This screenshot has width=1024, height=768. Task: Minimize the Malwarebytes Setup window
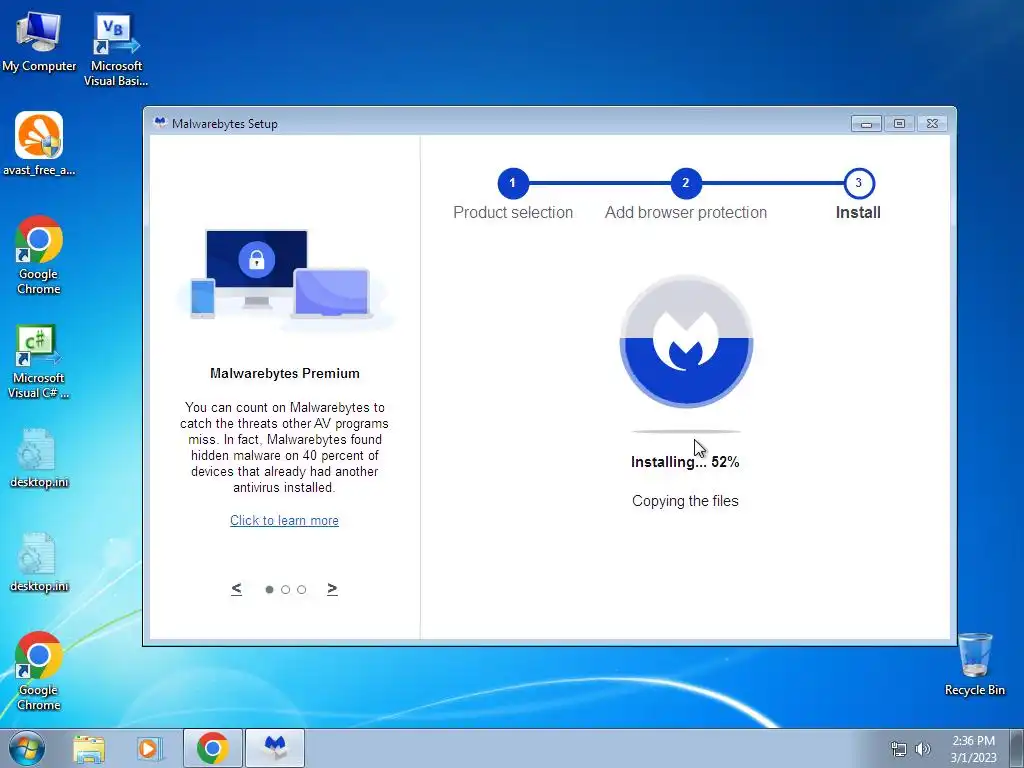(x=866, y=123)
